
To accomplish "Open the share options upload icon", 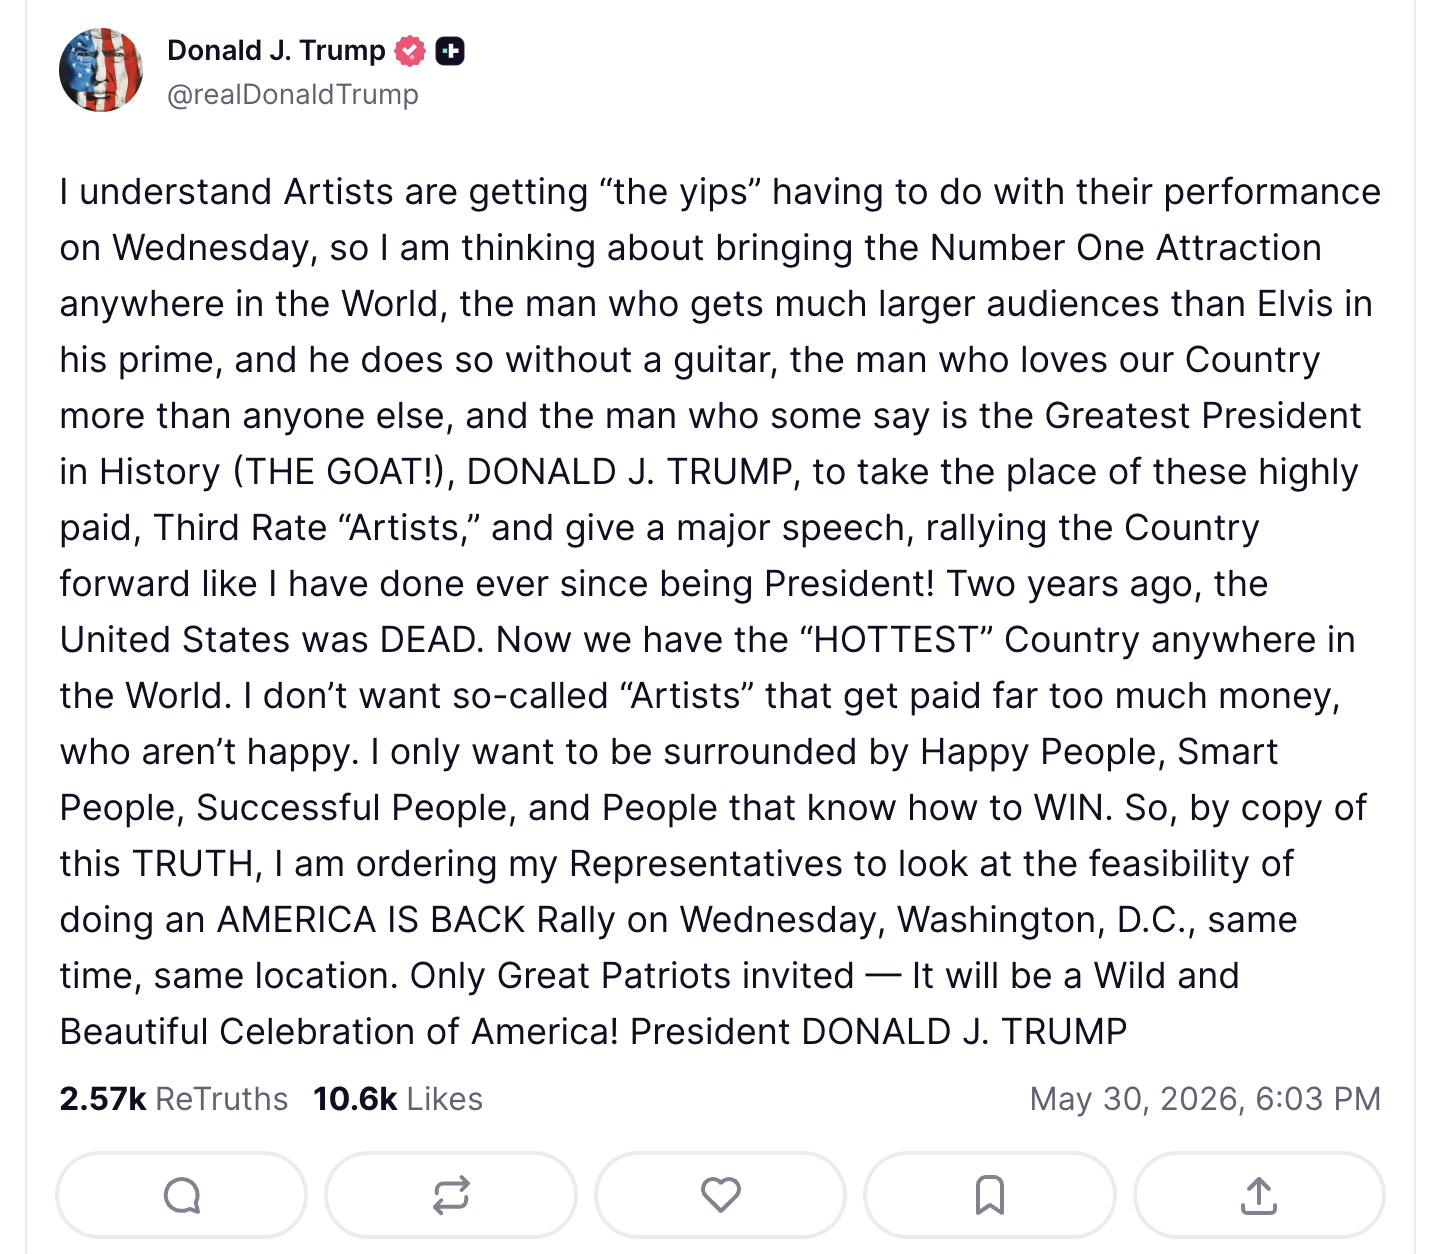I will pos(1259,1195).
